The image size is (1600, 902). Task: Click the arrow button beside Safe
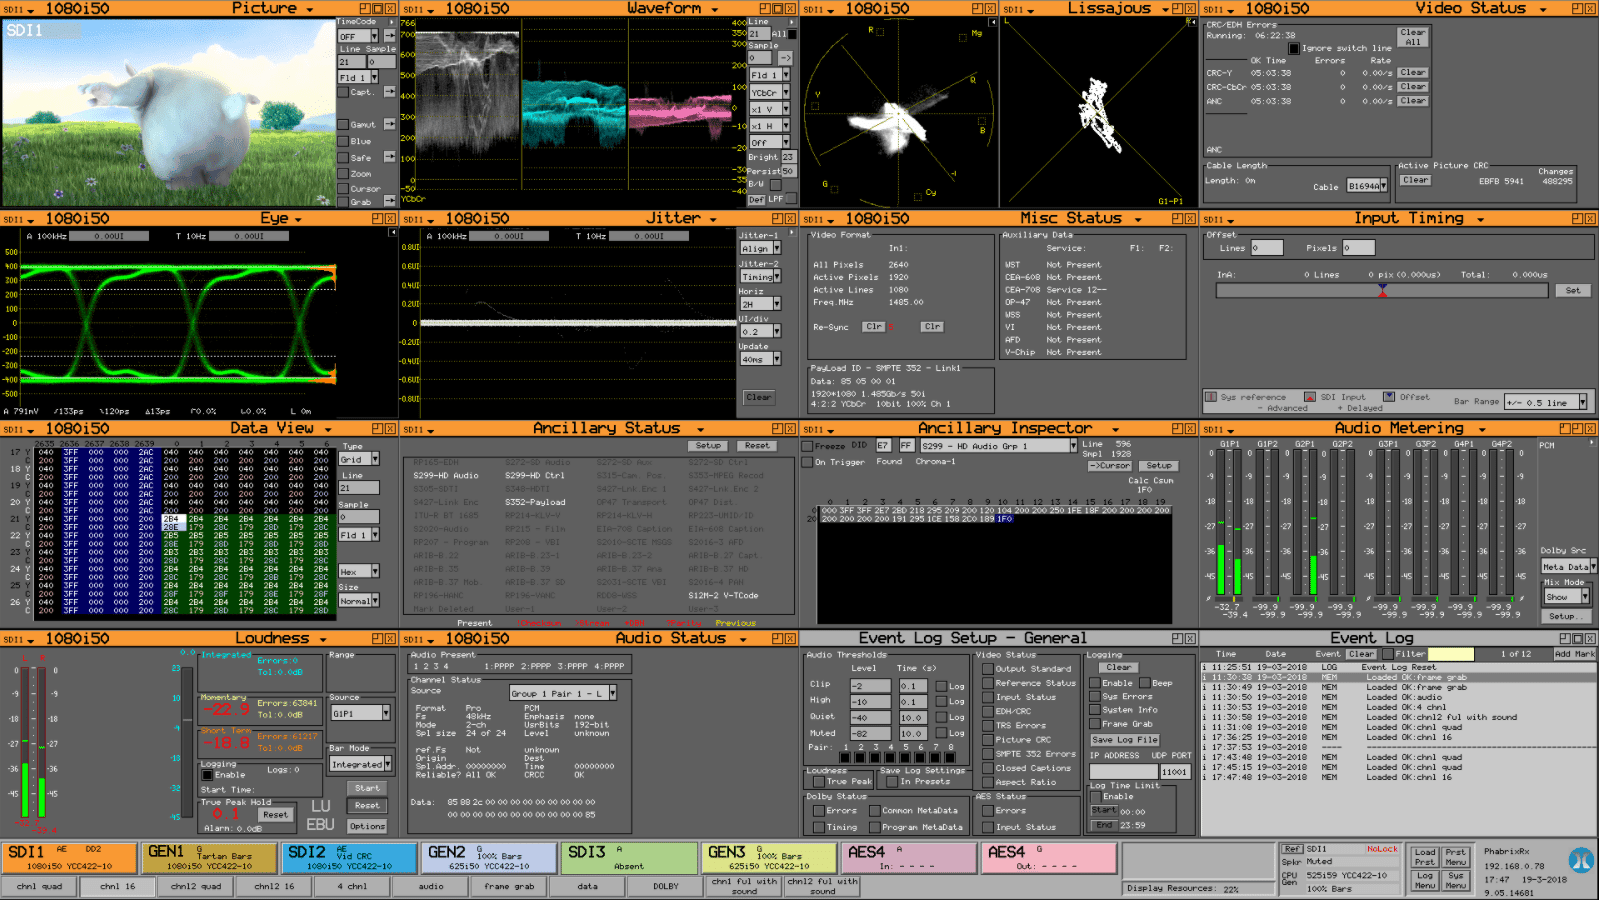(390, 157)
